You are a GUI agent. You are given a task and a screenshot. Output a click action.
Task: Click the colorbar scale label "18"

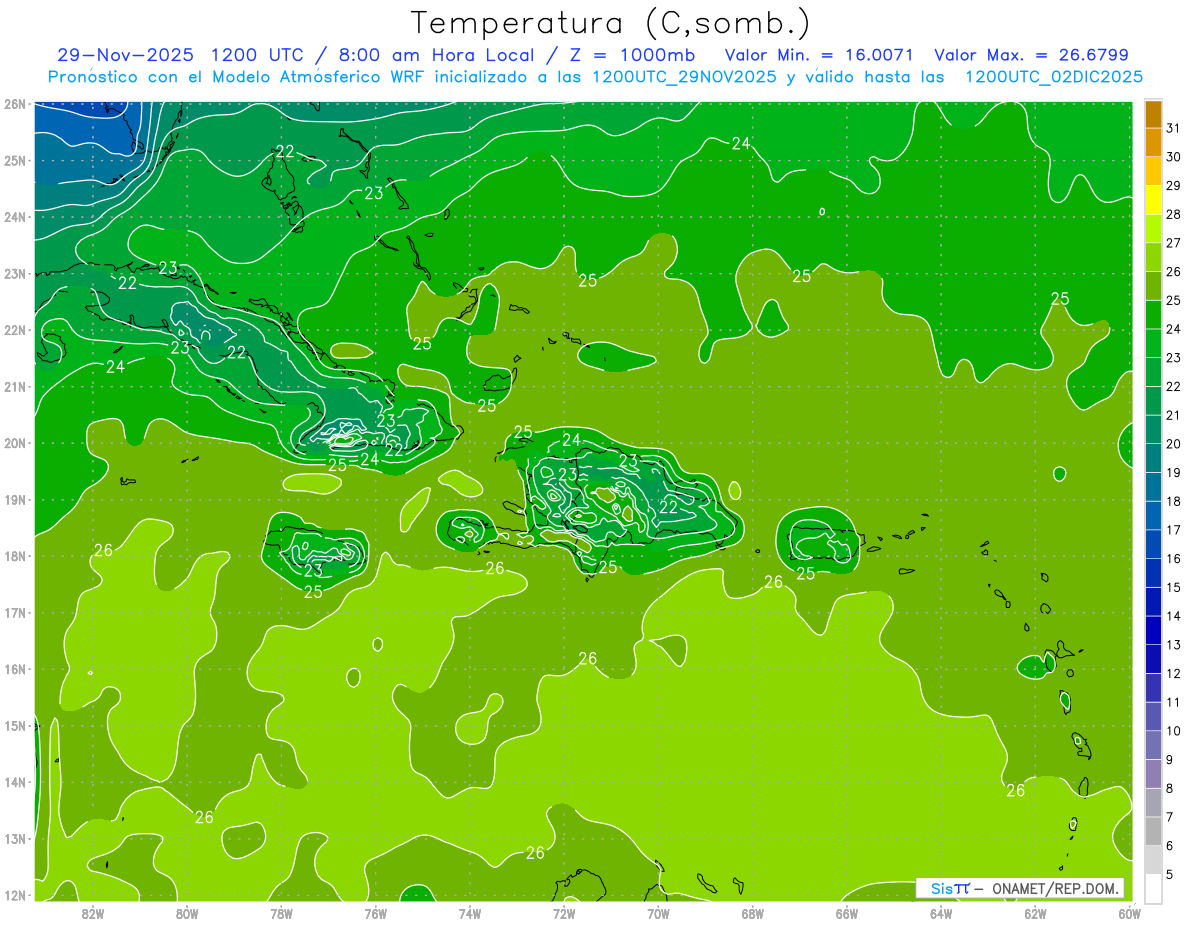click(1174, 501)
